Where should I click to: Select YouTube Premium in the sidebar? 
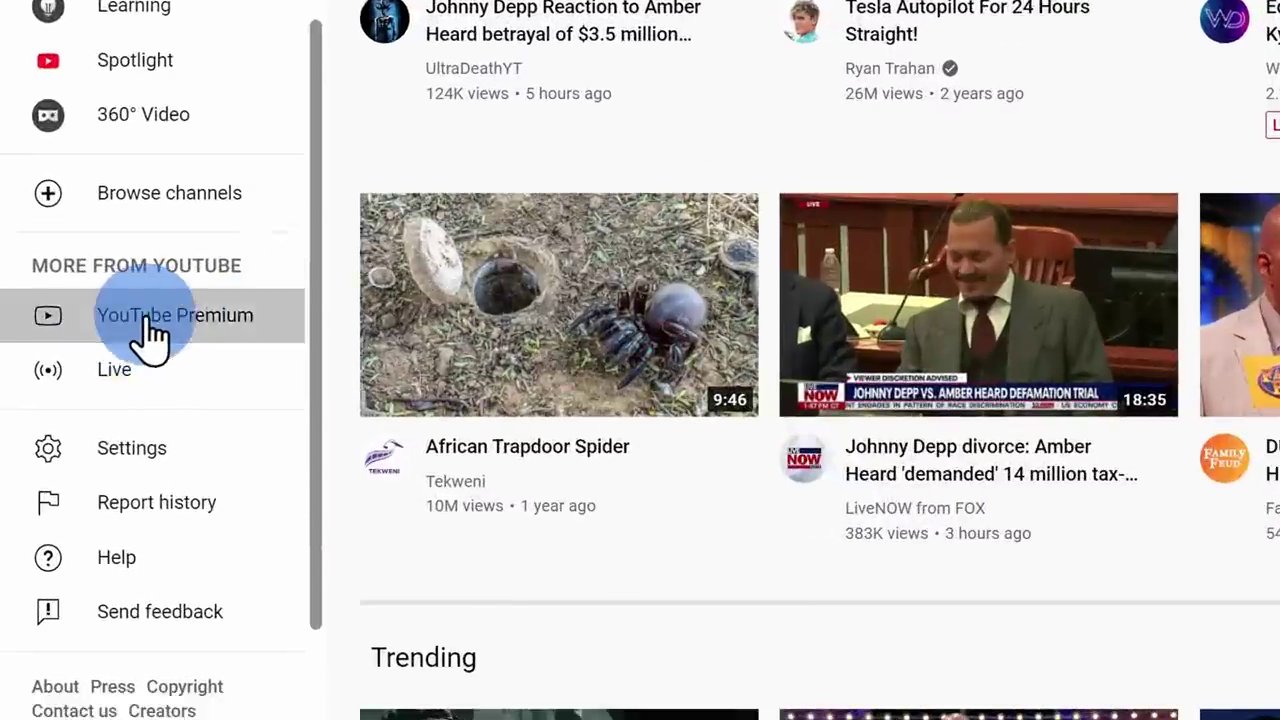[x=175, y=316]
